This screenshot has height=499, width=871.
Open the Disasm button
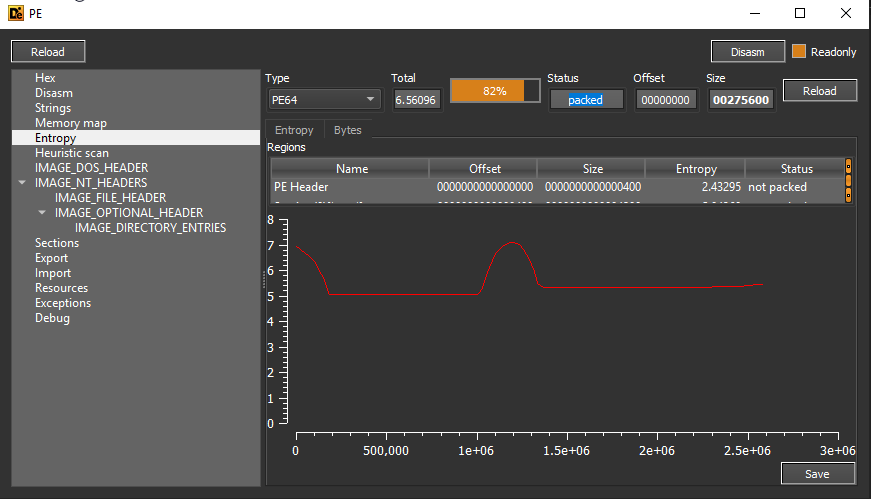tap(748, 52)
